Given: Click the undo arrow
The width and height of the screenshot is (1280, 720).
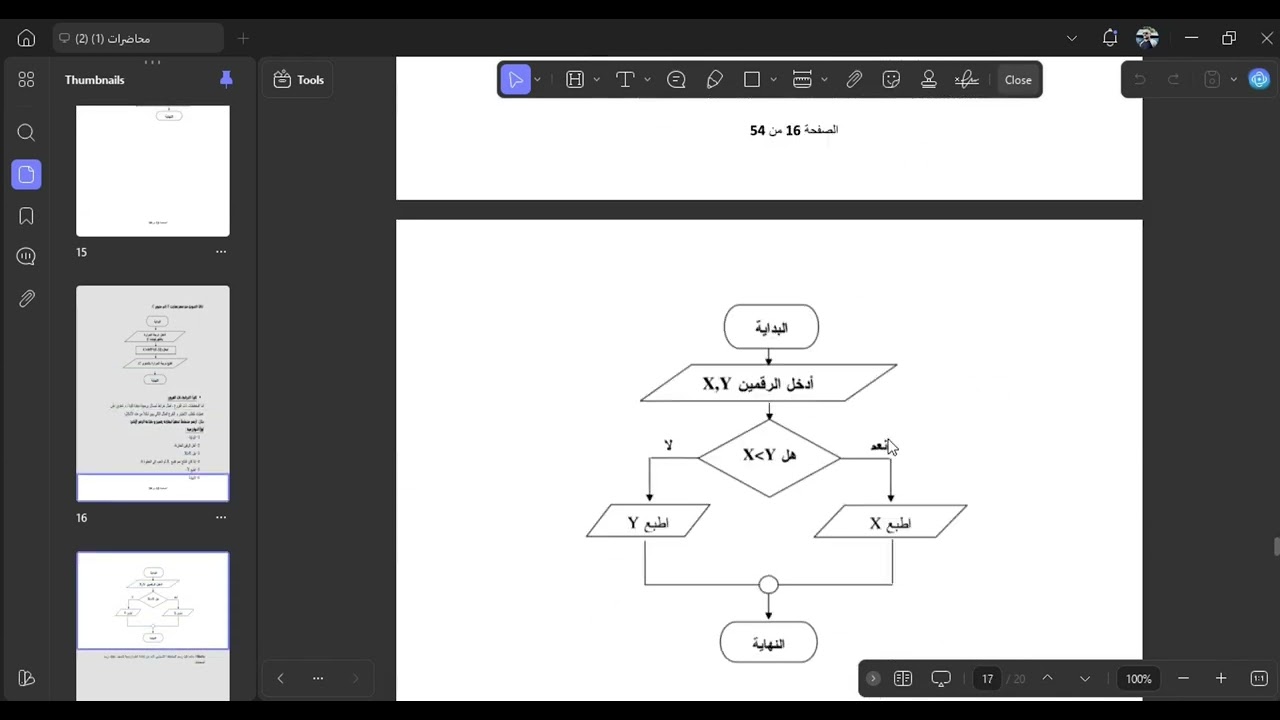Looking at the screenshot, I should 1139,80.
